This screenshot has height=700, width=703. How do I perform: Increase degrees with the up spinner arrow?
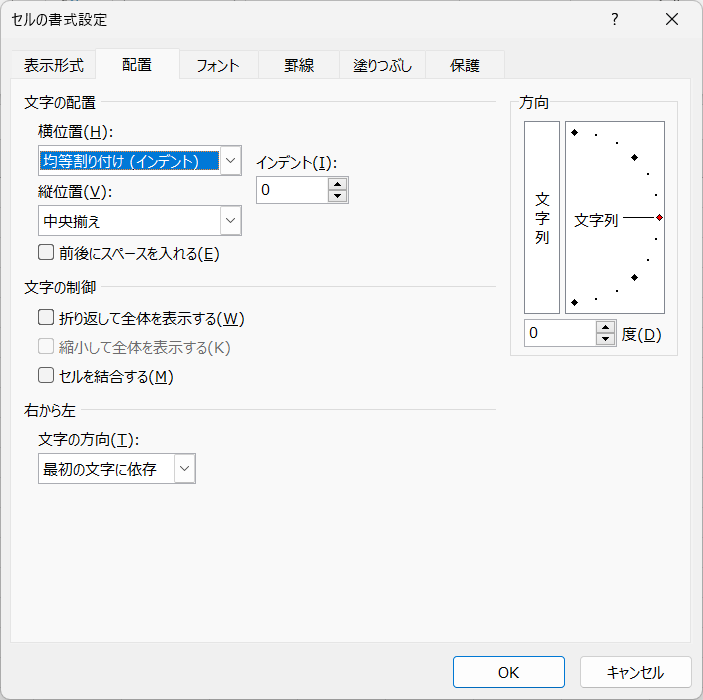(606, 327)
